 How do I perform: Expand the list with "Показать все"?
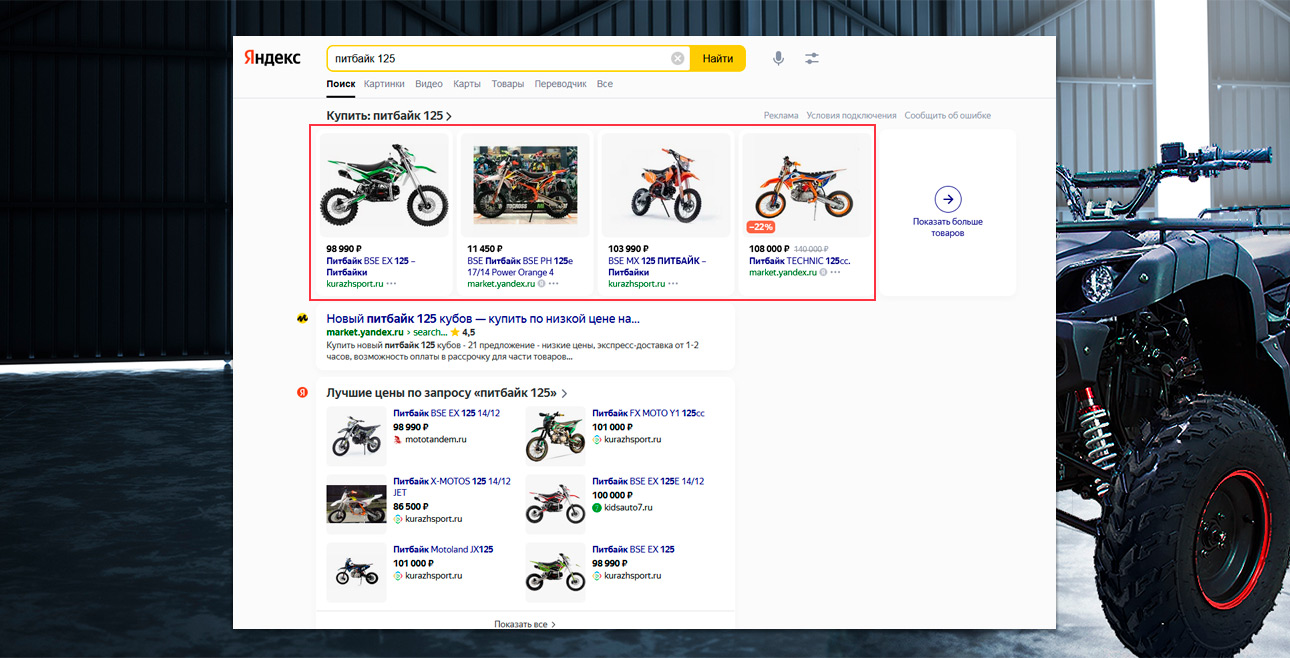point(524,624)
